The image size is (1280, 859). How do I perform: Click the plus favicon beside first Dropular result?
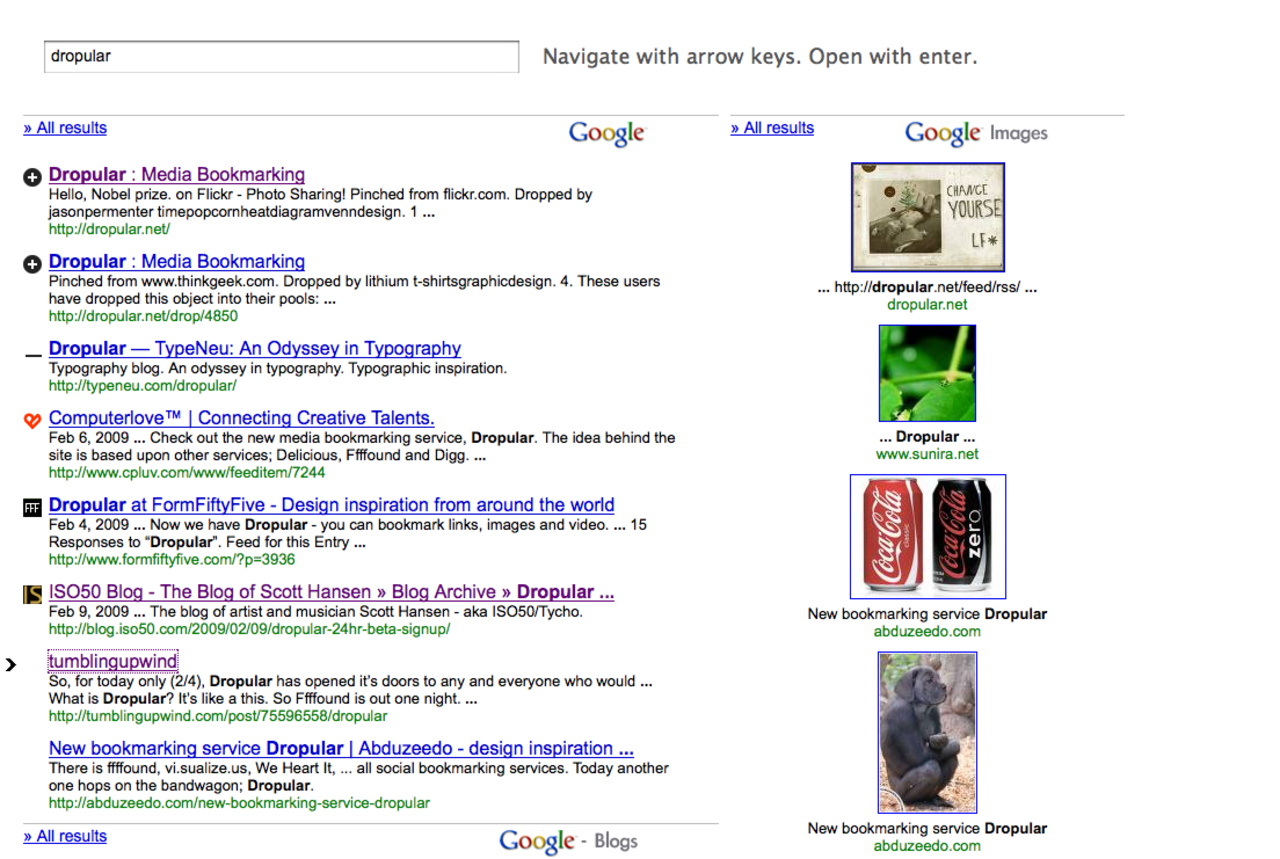(x=32, y=177)
